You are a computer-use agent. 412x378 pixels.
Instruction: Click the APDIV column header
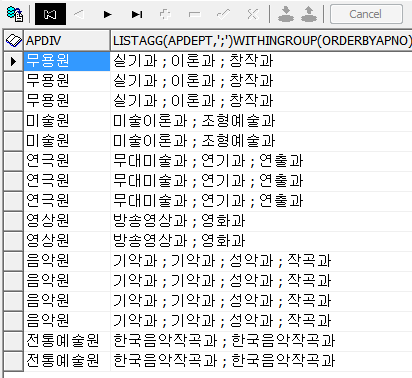click(x=67, y=41)
